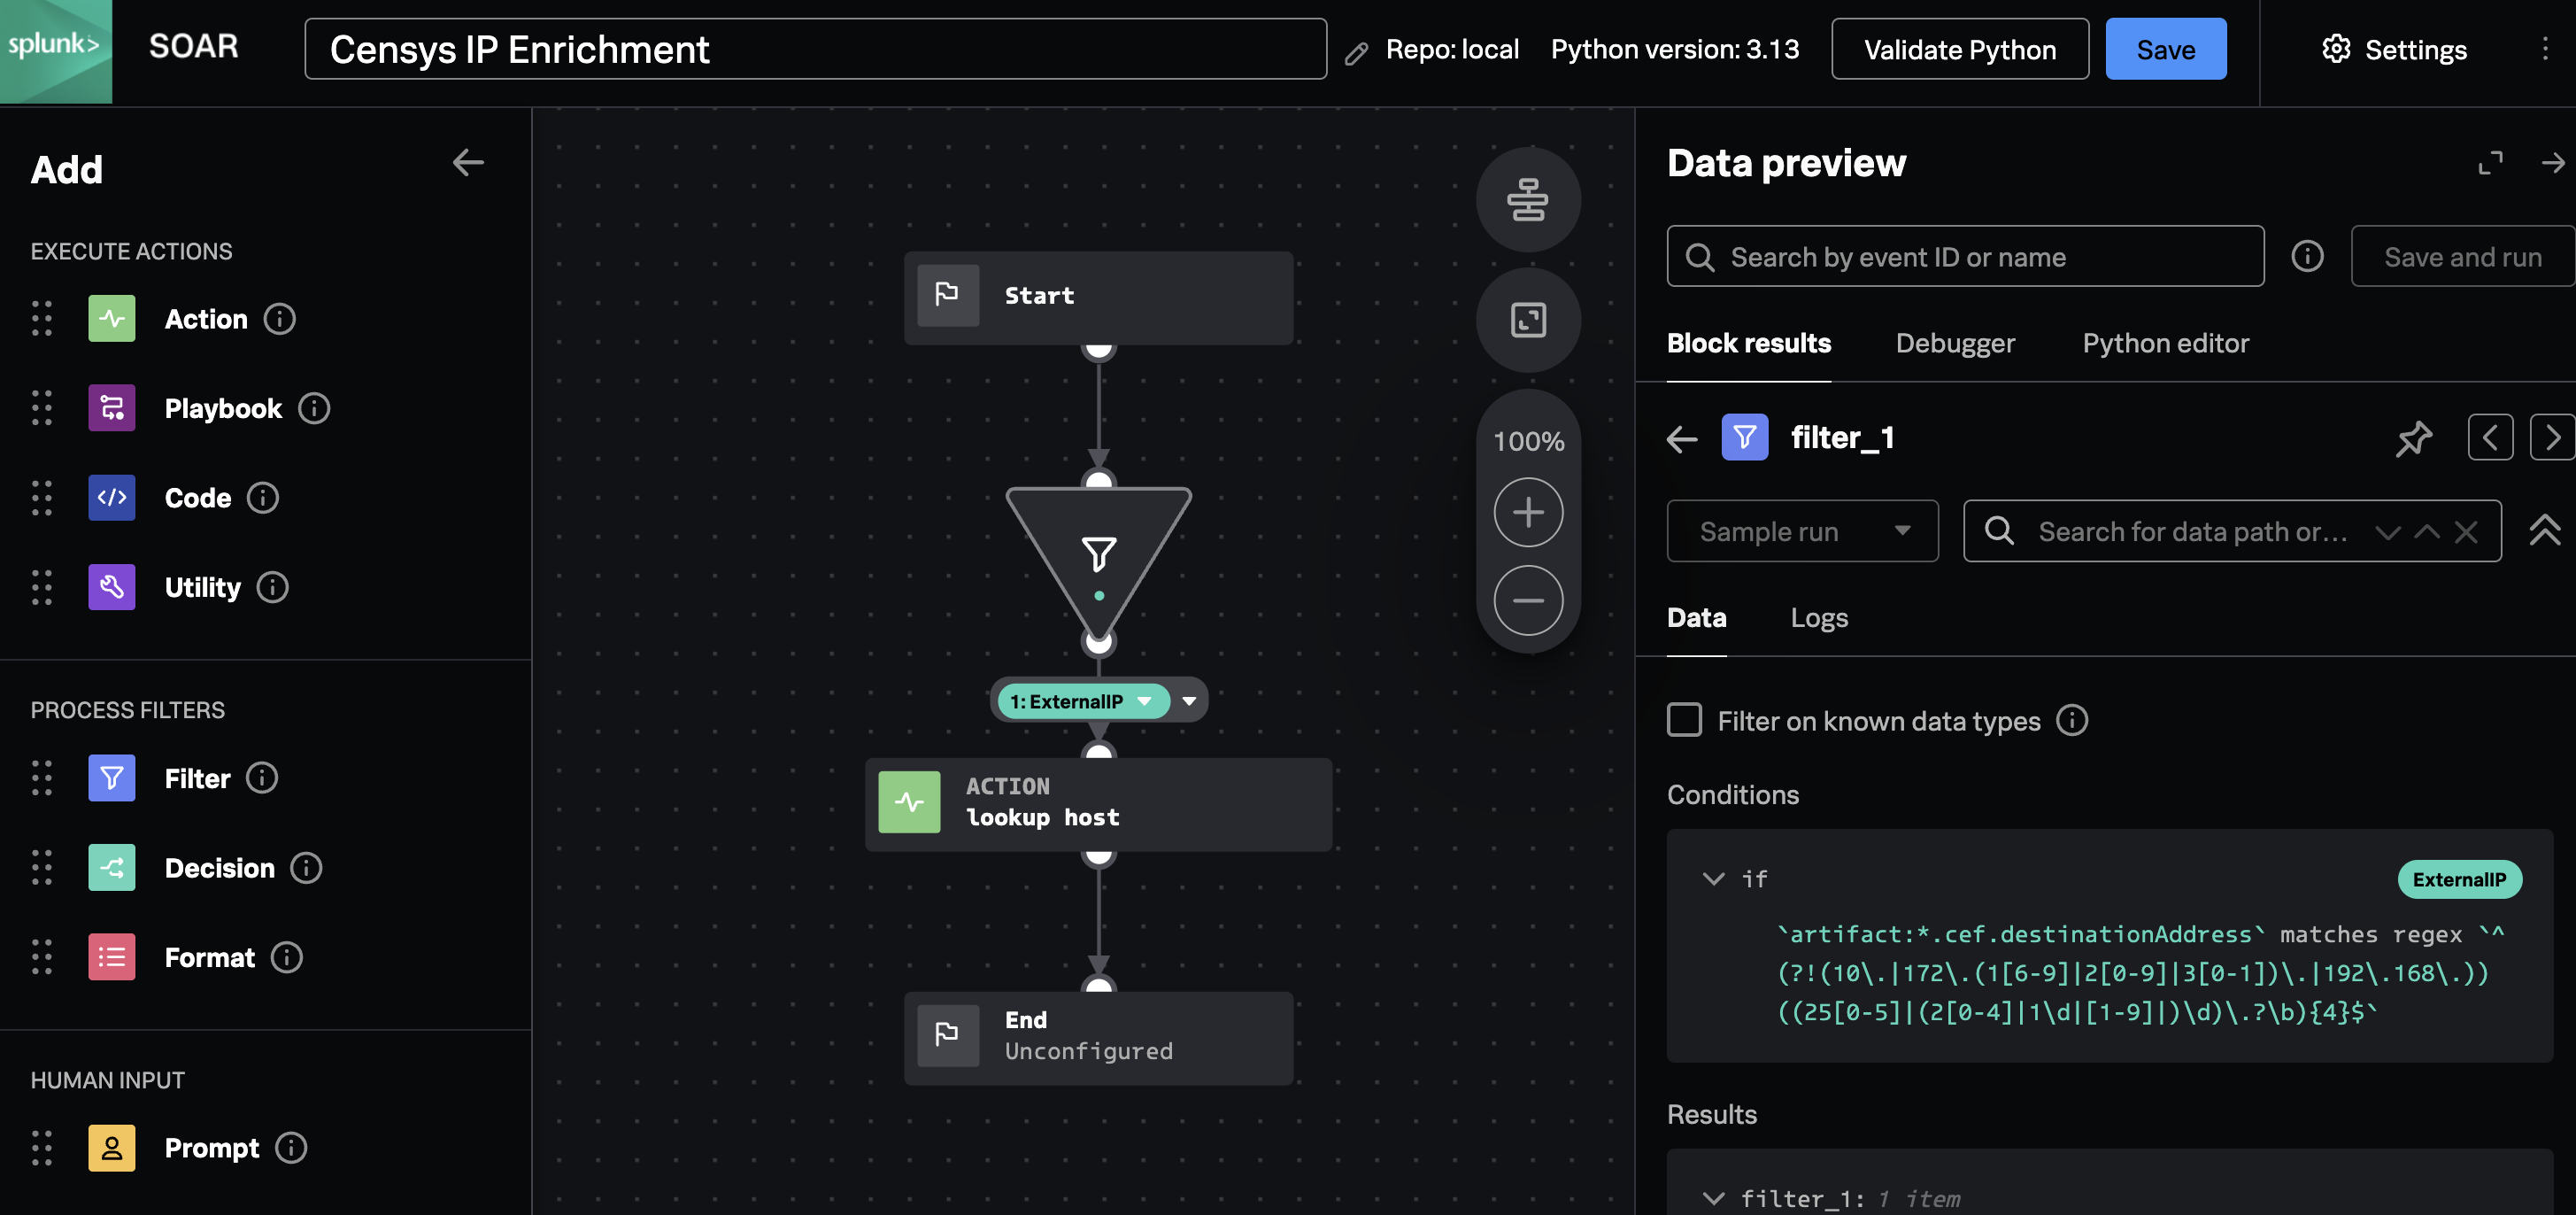Zoom out with the minus icon
Screen dimensions: 2576x1215
(x=1527, y=600)
